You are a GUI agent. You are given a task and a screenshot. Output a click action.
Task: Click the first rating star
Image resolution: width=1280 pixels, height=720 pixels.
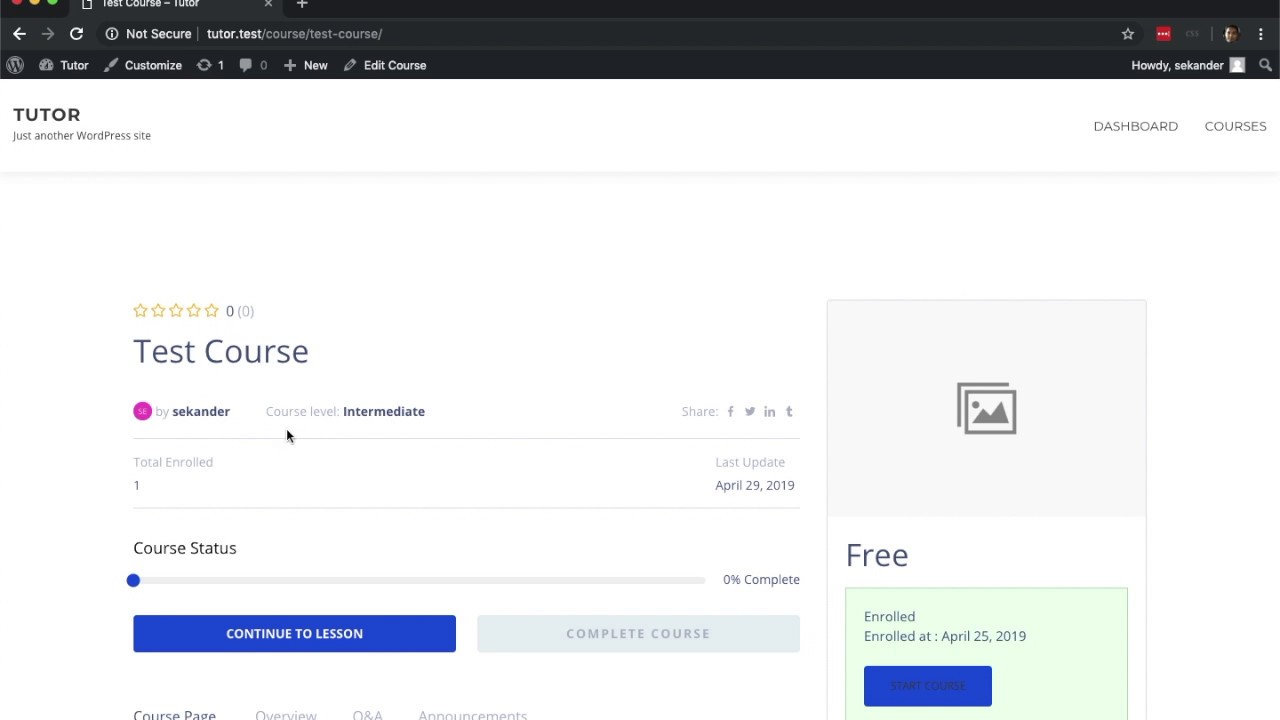pos(140,311)
